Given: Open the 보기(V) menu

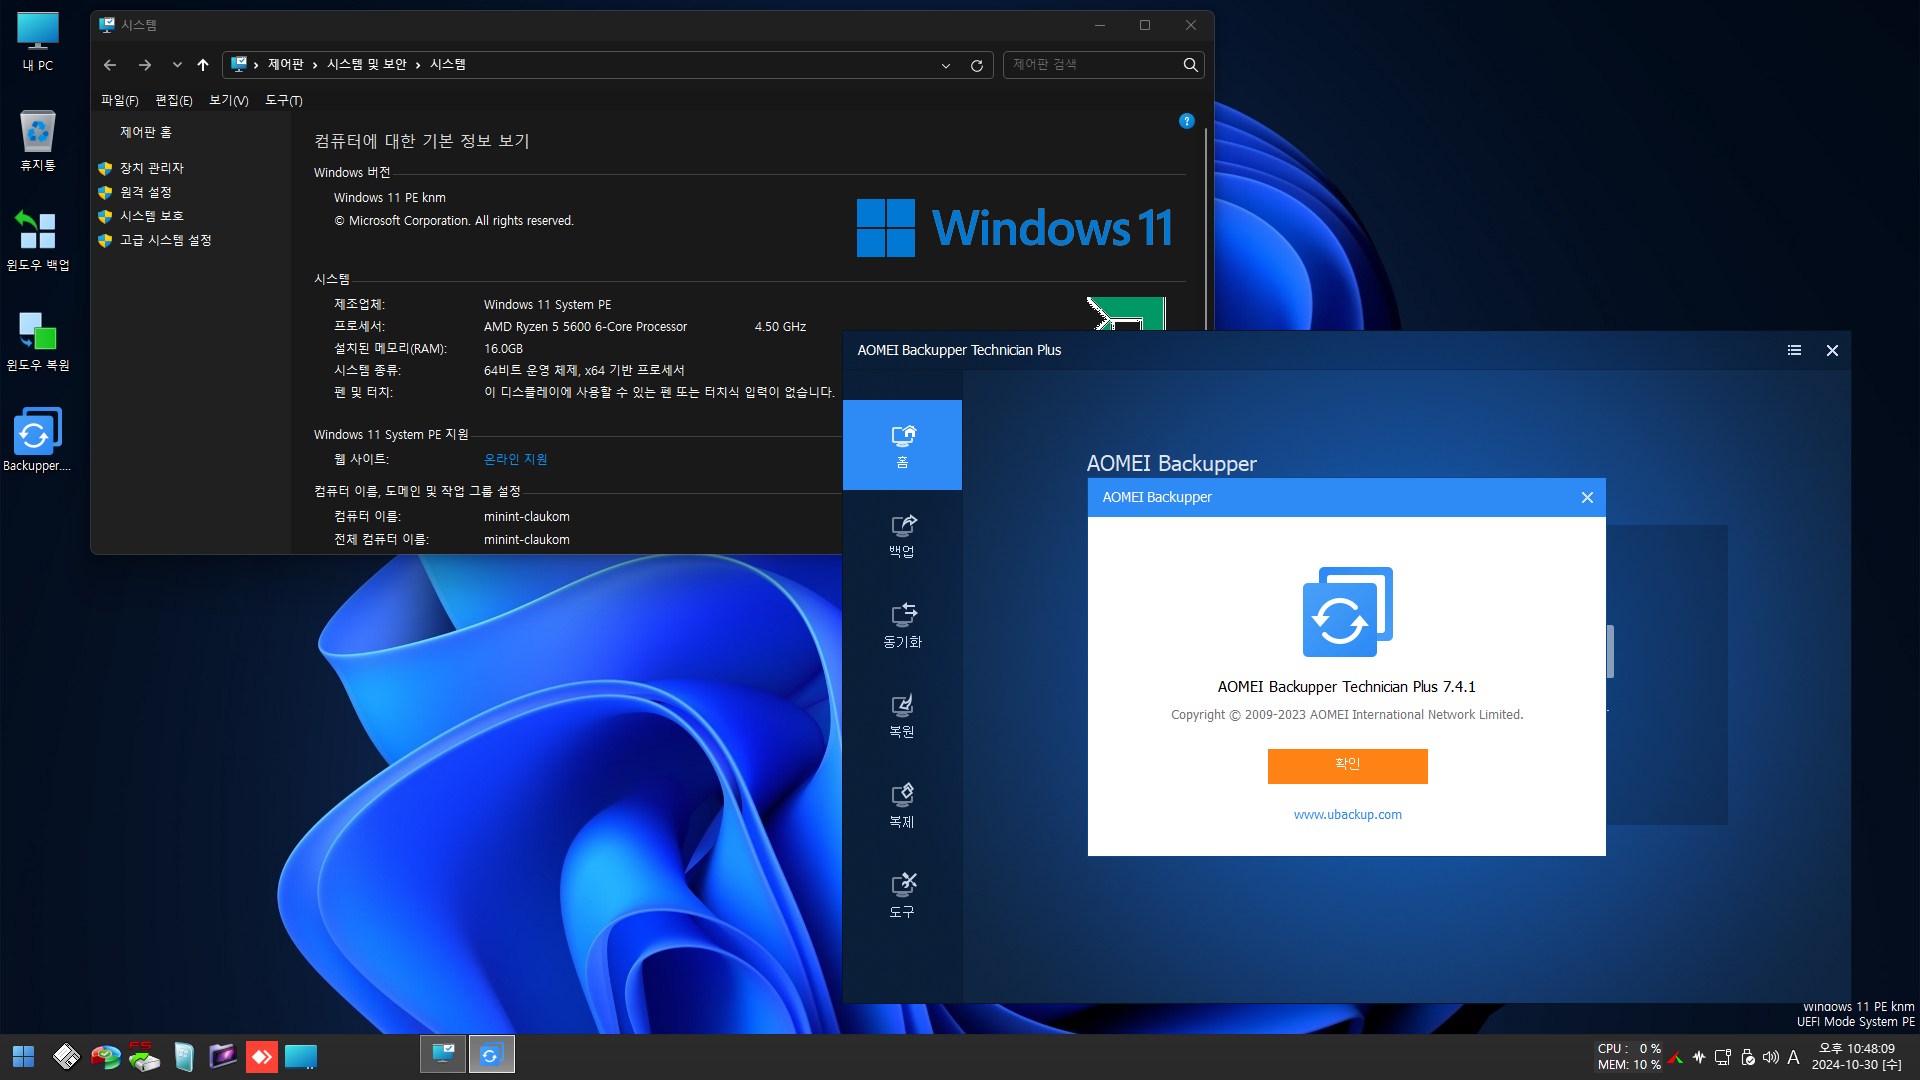Looking at the screenshot, I should pyautogui.click(x=229, y=101).
